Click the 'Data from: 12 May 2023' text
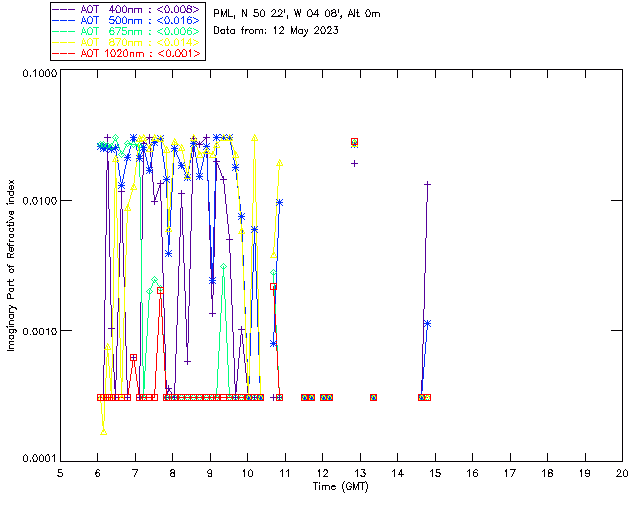Viewport: 640px width, 512px height. 276,30
